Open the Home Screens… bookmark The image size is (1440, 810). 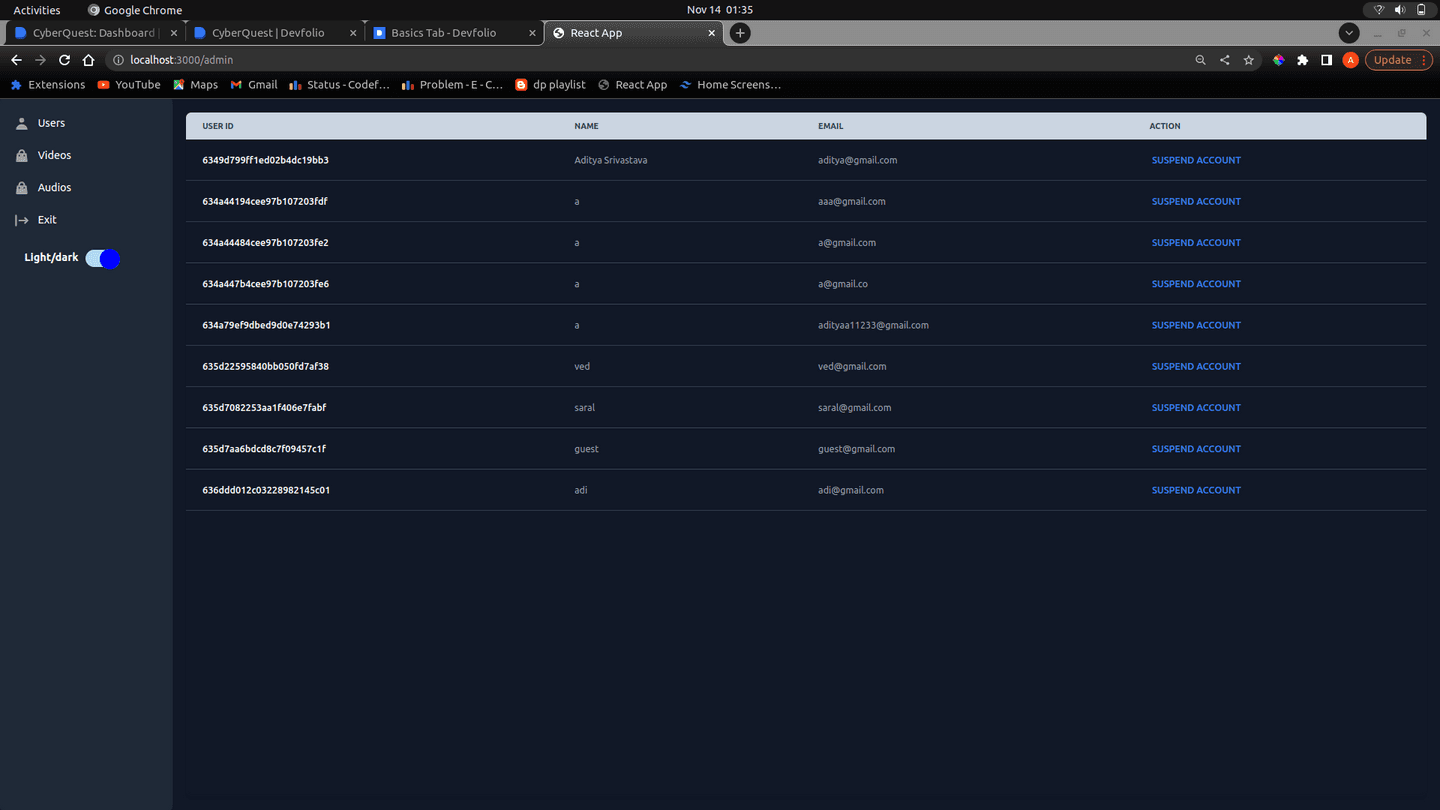click(730, 85)
